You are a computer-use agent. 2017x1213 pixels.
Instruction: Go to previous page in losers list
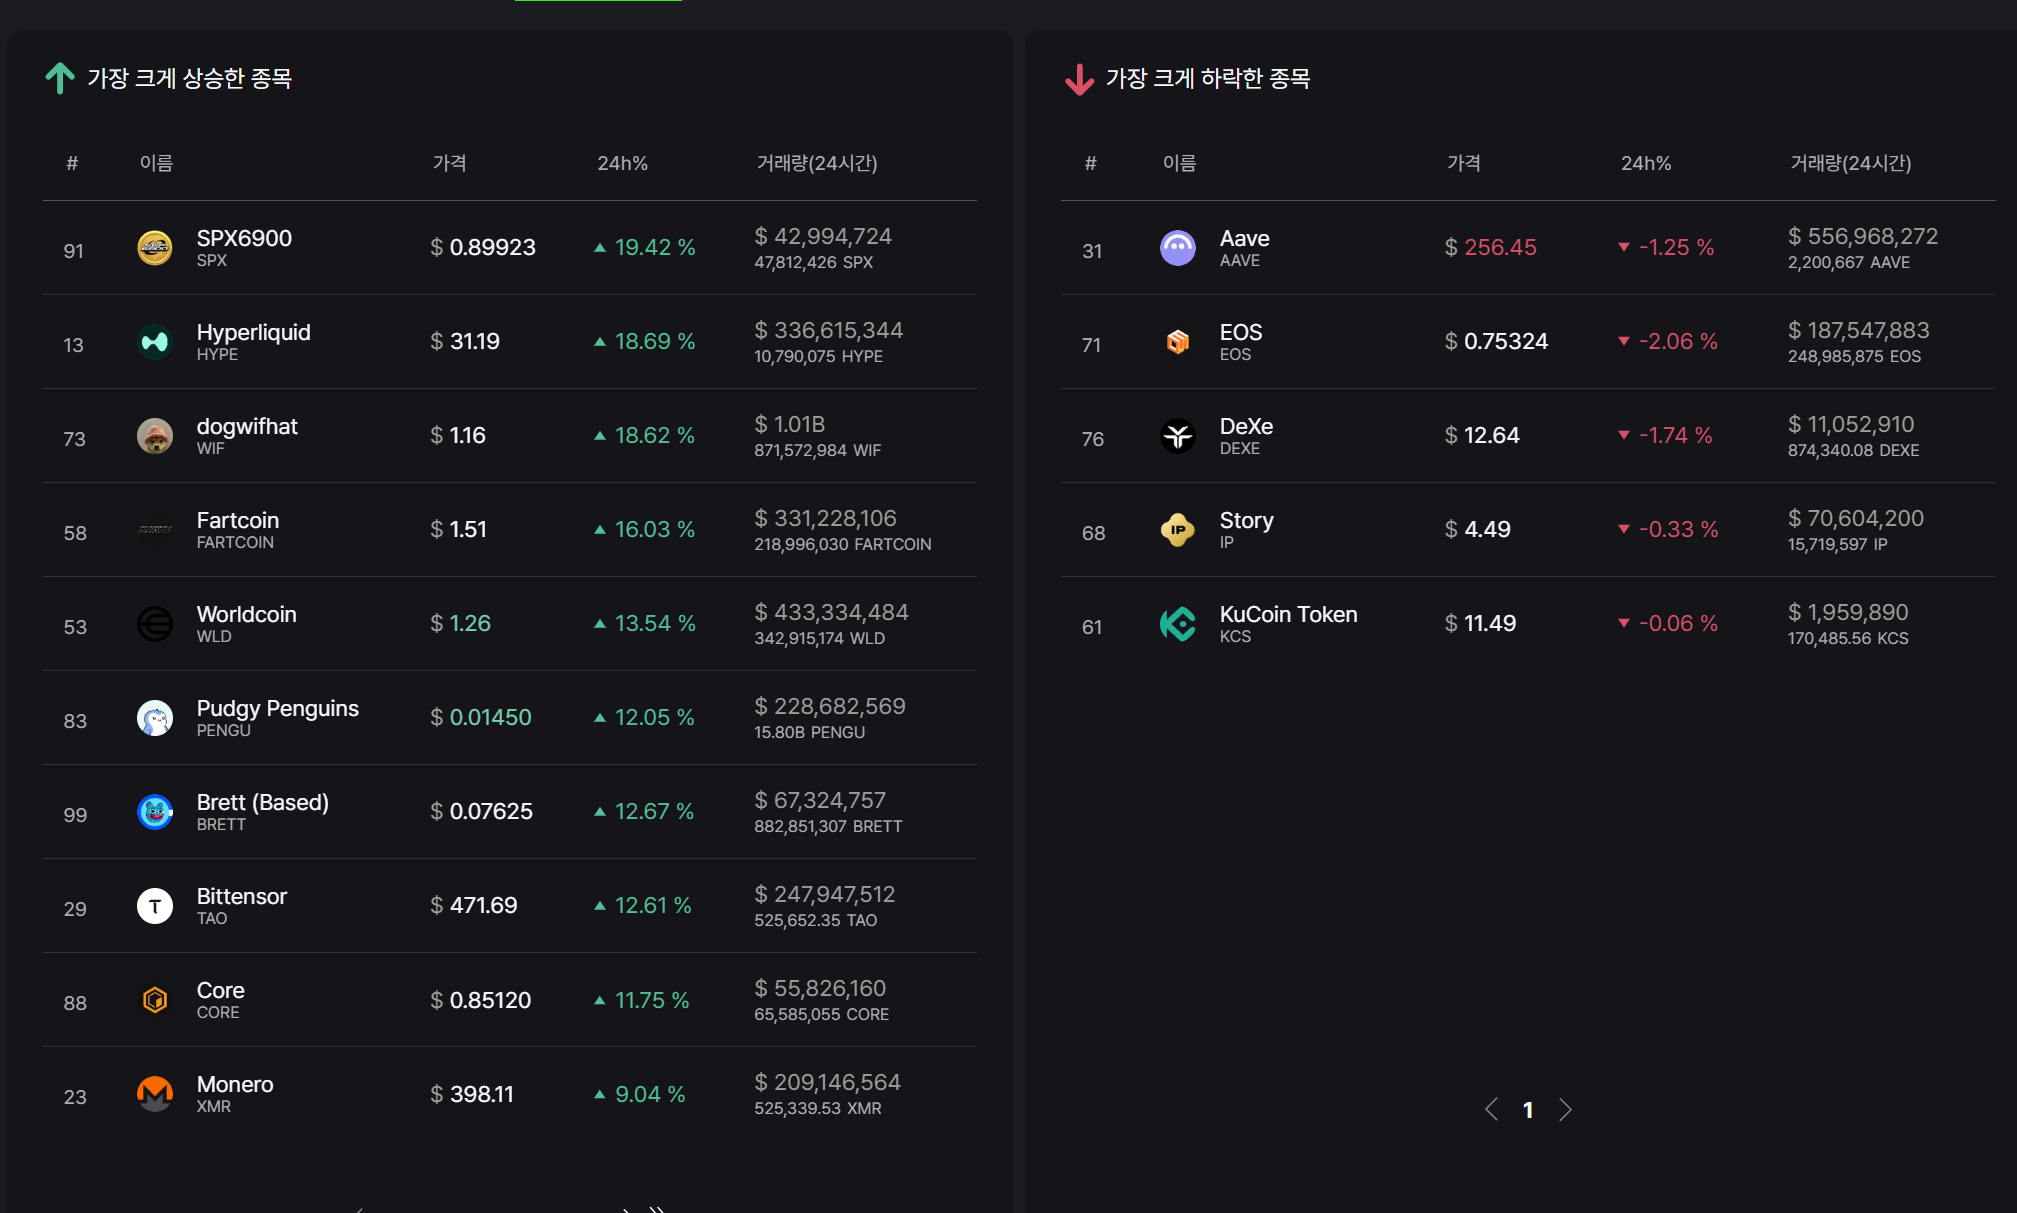click(1491, 1110)
